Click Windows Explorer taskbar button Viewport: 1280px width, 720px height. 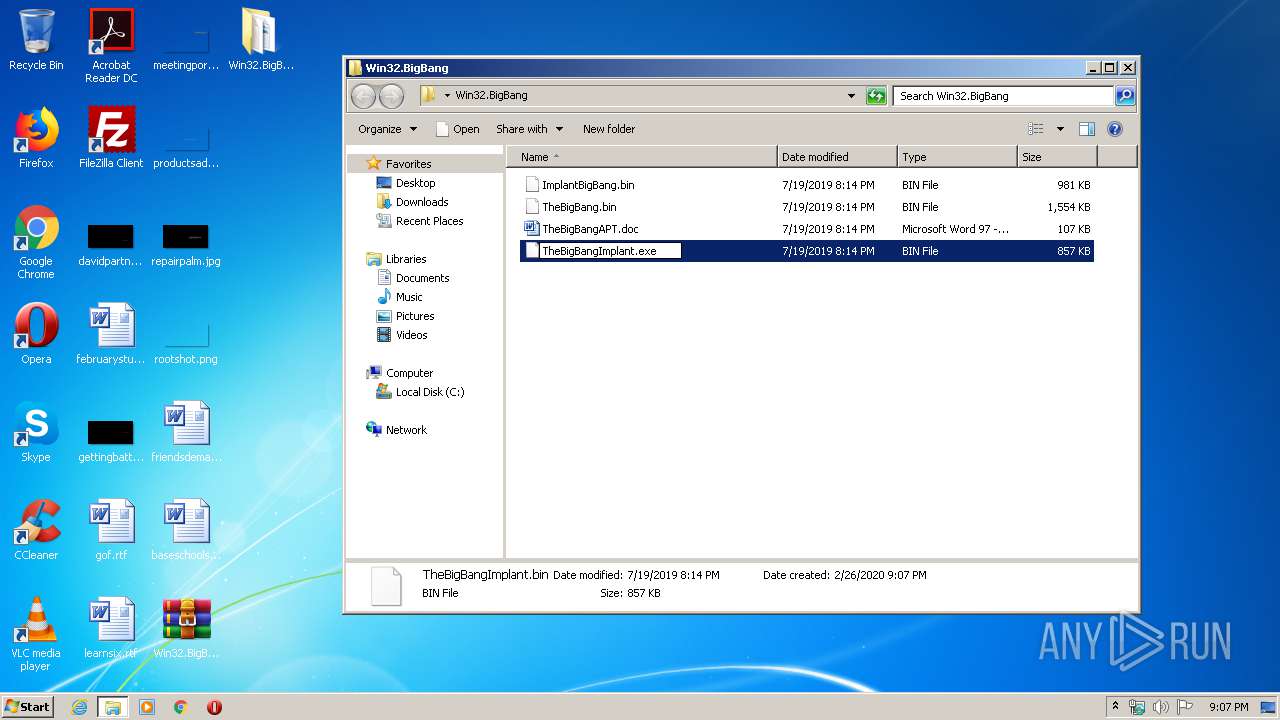[x=113, y=707]
